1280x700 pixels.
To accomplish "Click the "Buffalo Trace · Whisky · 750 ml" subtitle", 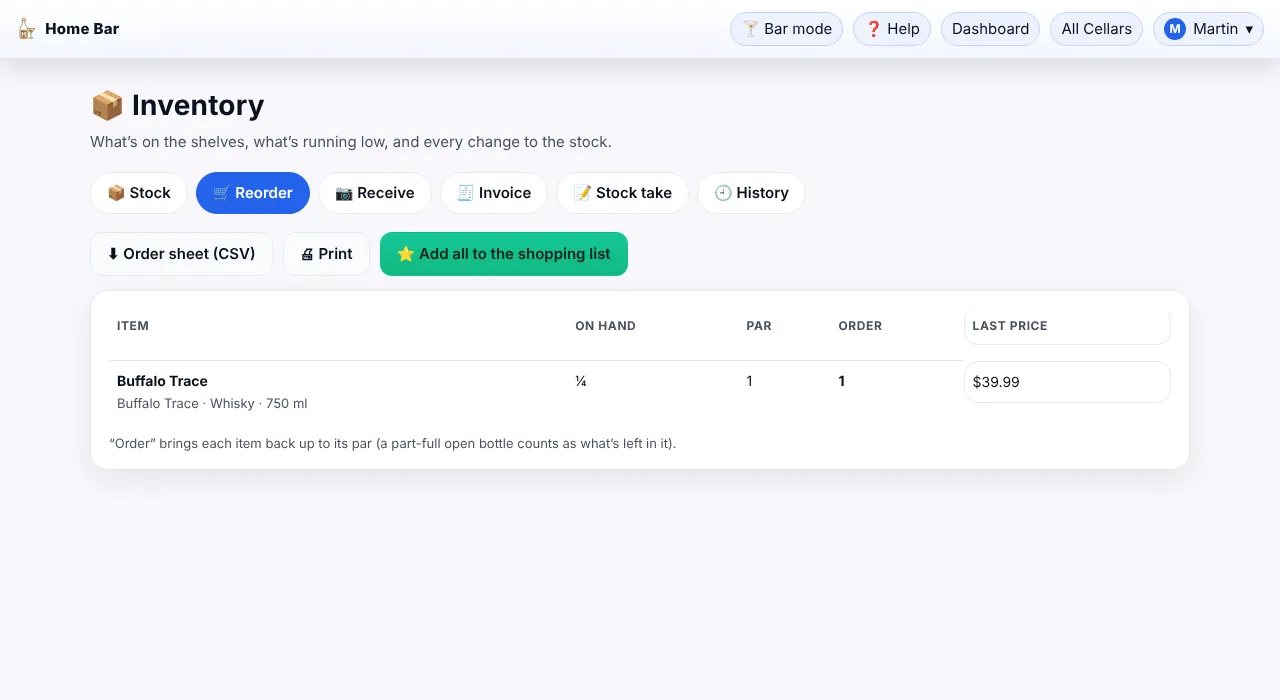I will (x=212, y=404).
